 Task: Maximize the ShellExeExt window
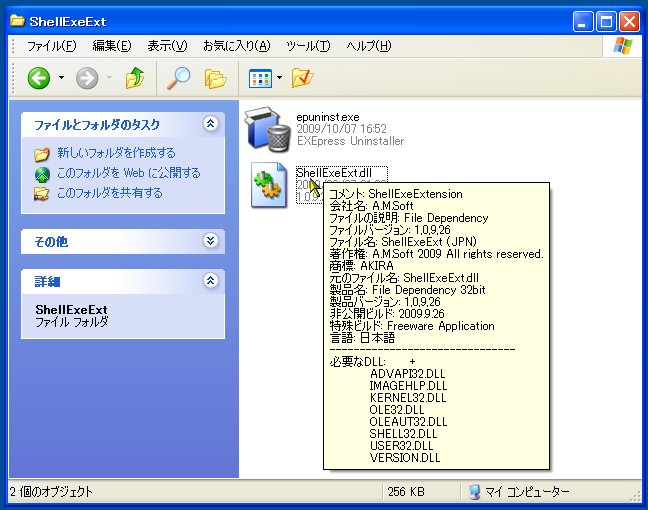pos(606,21)
